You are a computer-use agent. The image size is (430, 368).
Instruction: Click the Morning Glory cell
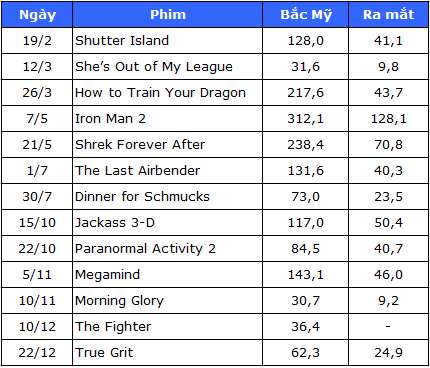pyautogui.click(x=168, y=301)
